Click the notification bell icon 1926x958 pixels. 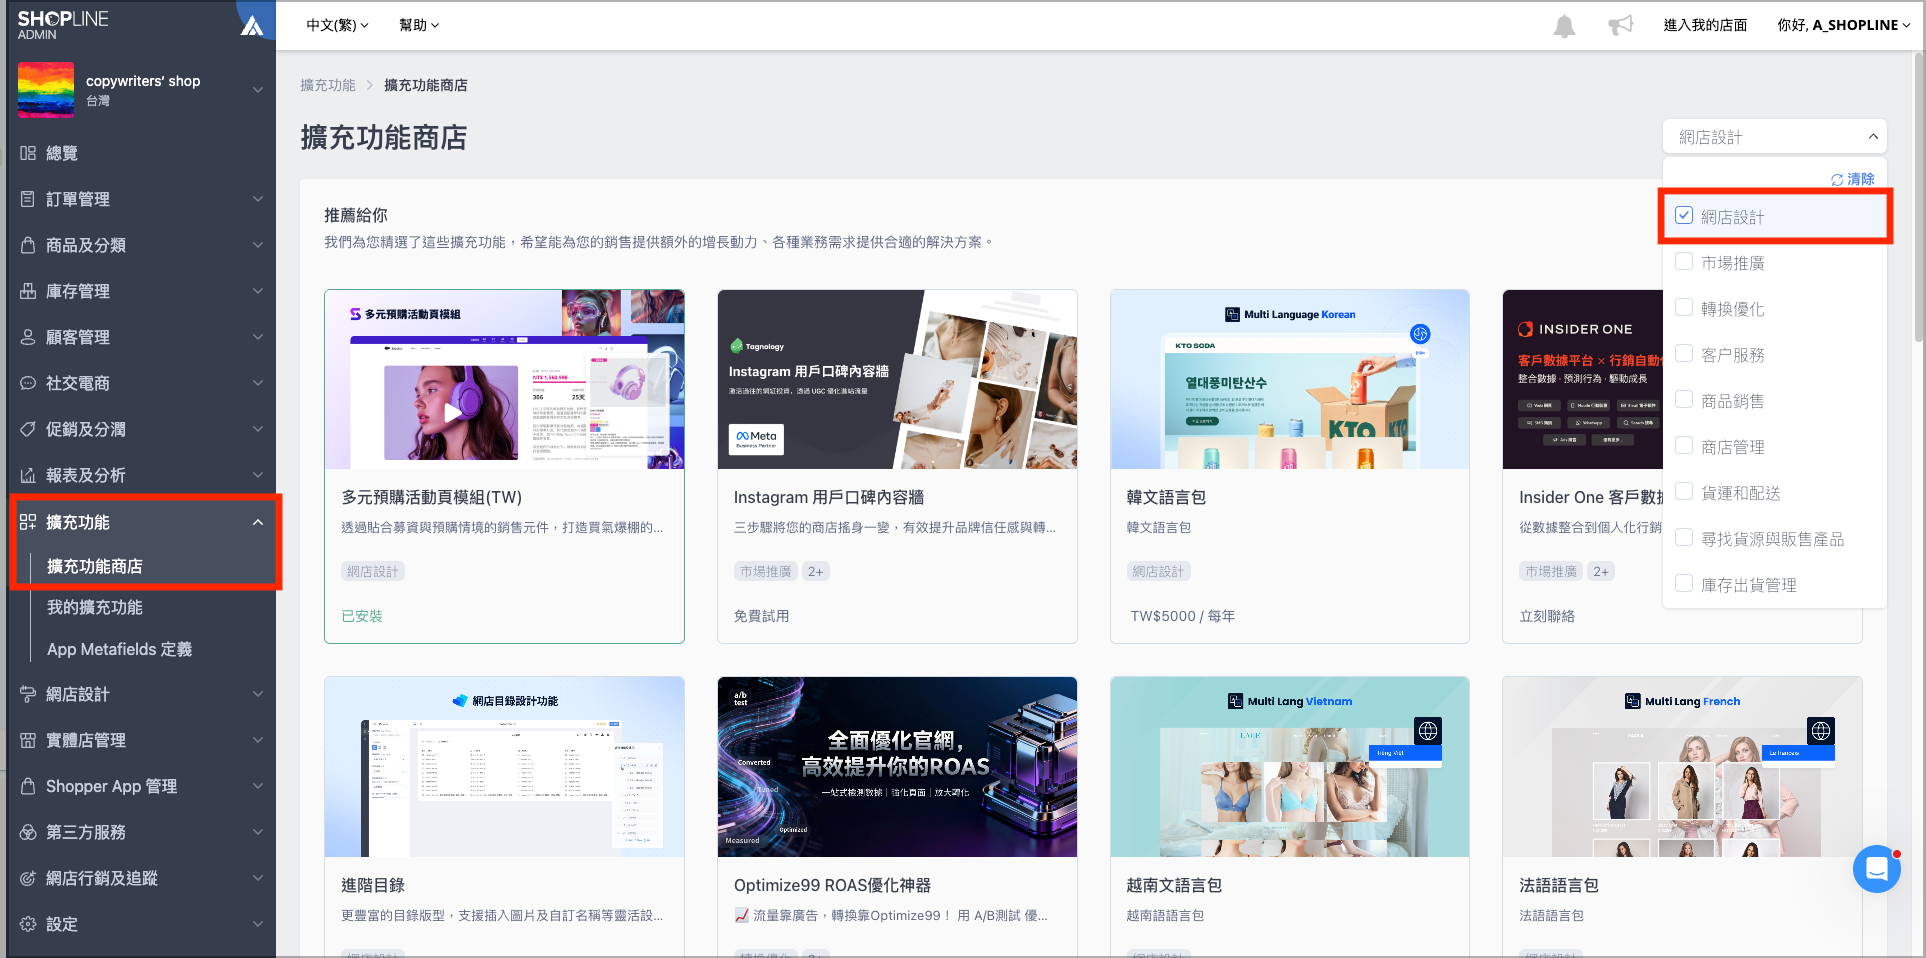click(1564, 26)
